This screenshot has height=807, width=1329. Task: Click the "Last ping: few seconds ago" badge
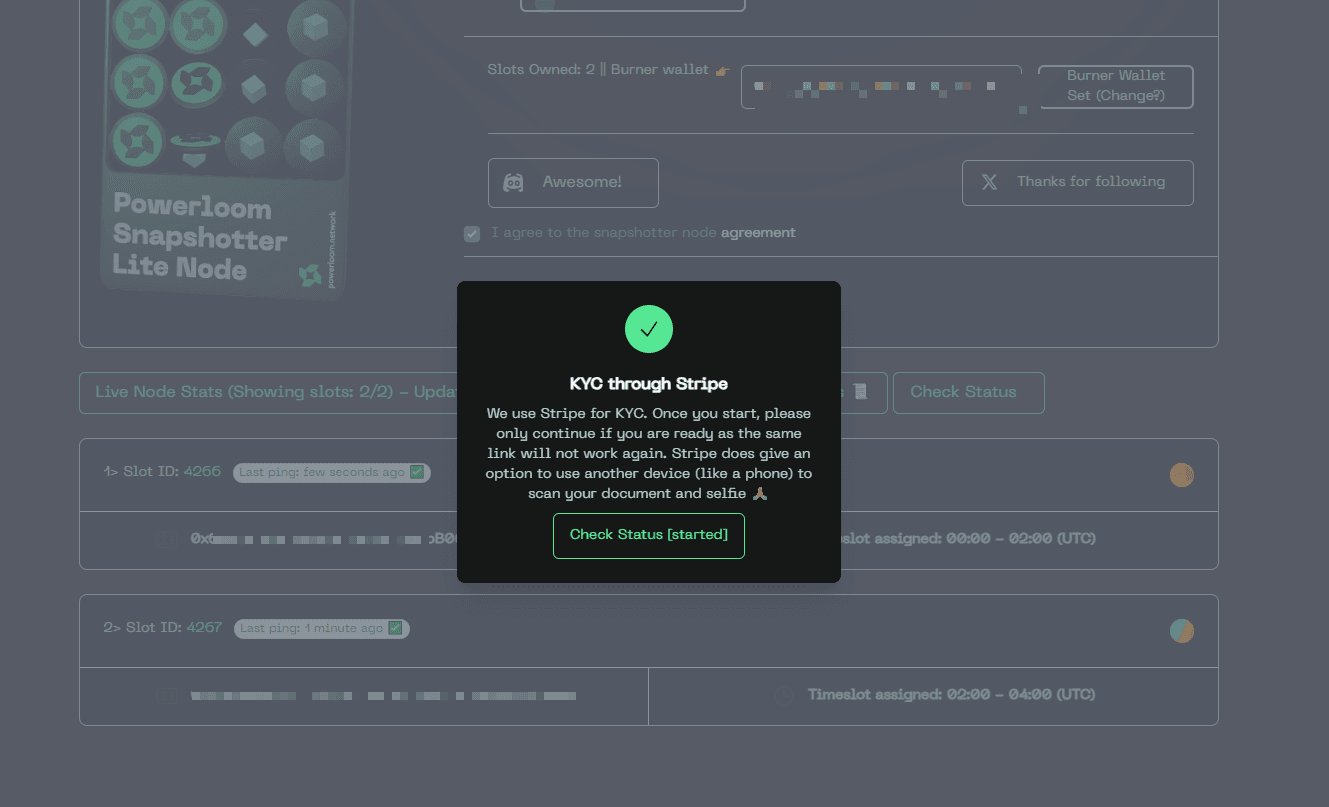click(332, 472)
